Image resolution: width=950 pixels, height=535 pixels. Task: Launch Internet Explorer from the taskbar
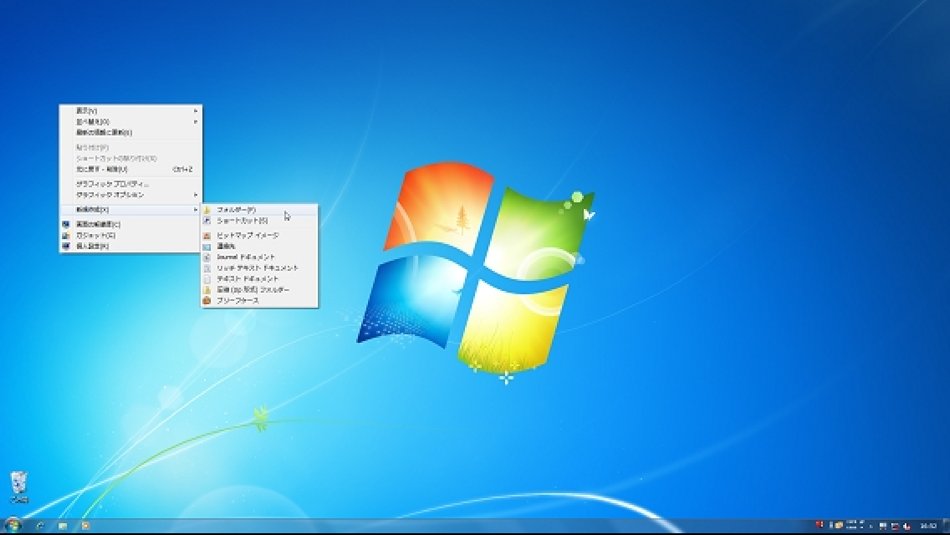[x=40, y=526]
